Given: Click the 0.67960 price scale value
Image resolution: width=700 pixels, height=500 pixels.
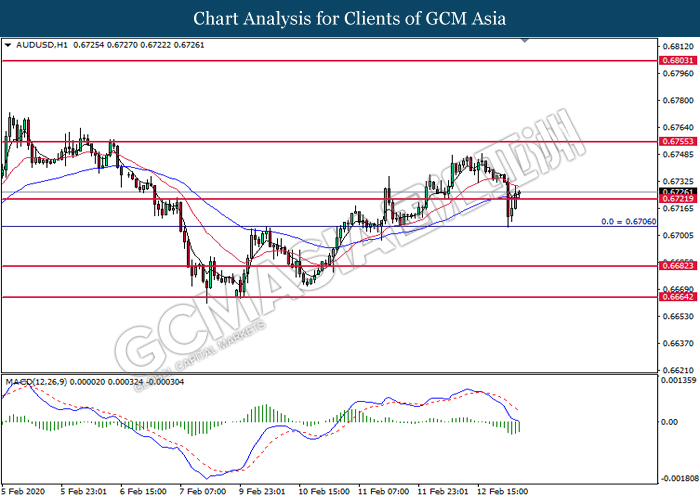Looking at the screenshot, I should tap(678, 73).
